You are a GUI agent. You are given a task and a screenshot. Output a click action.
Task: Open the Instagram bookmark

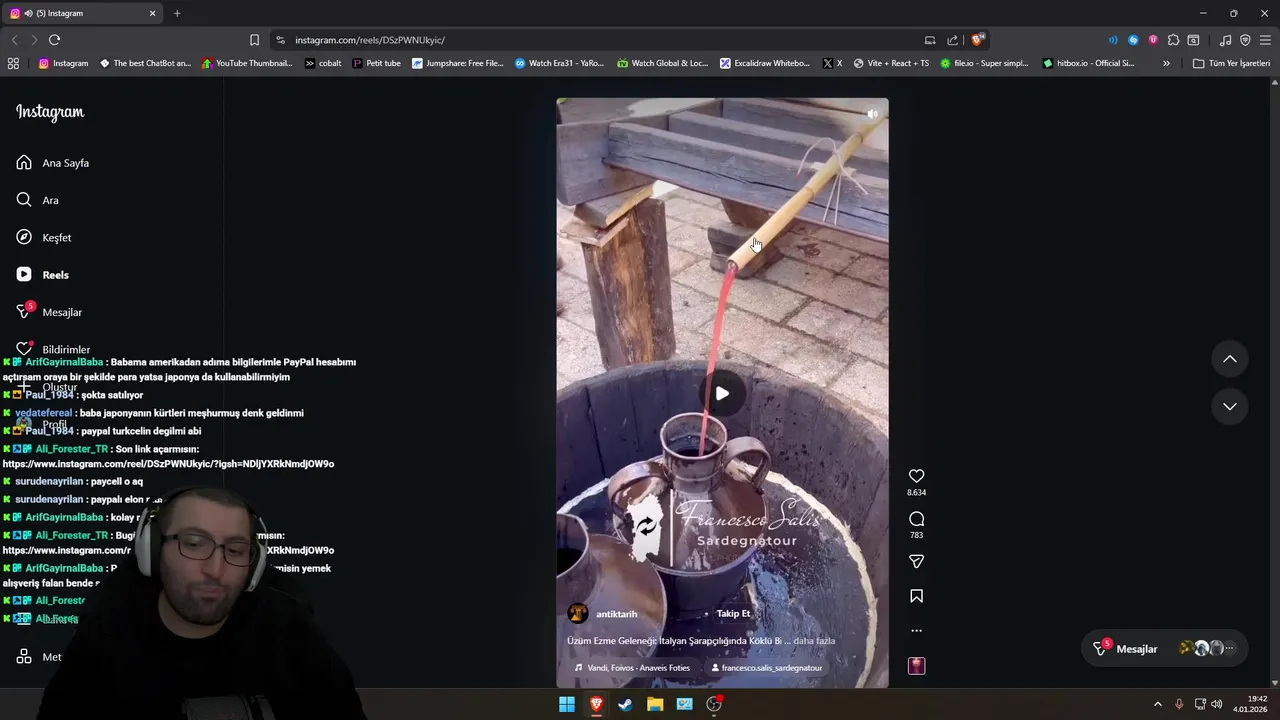(x=63, y=63)
